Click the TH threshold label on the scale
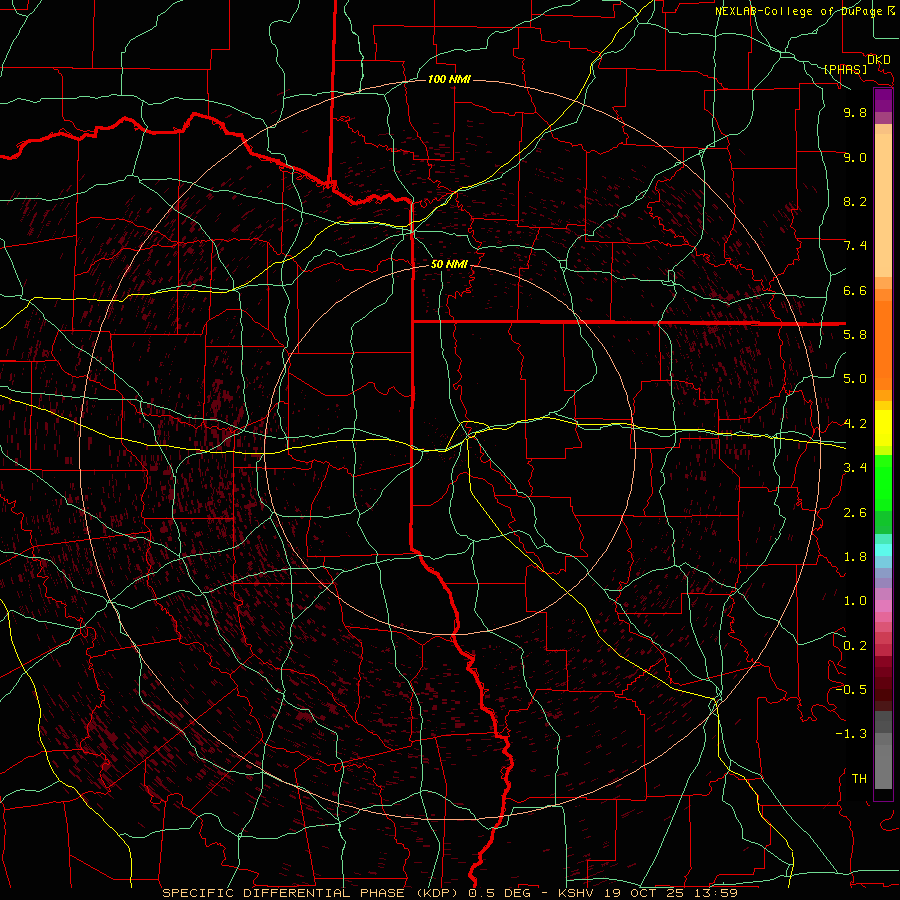Screen dimensions: 900x900 click(859, 779)
